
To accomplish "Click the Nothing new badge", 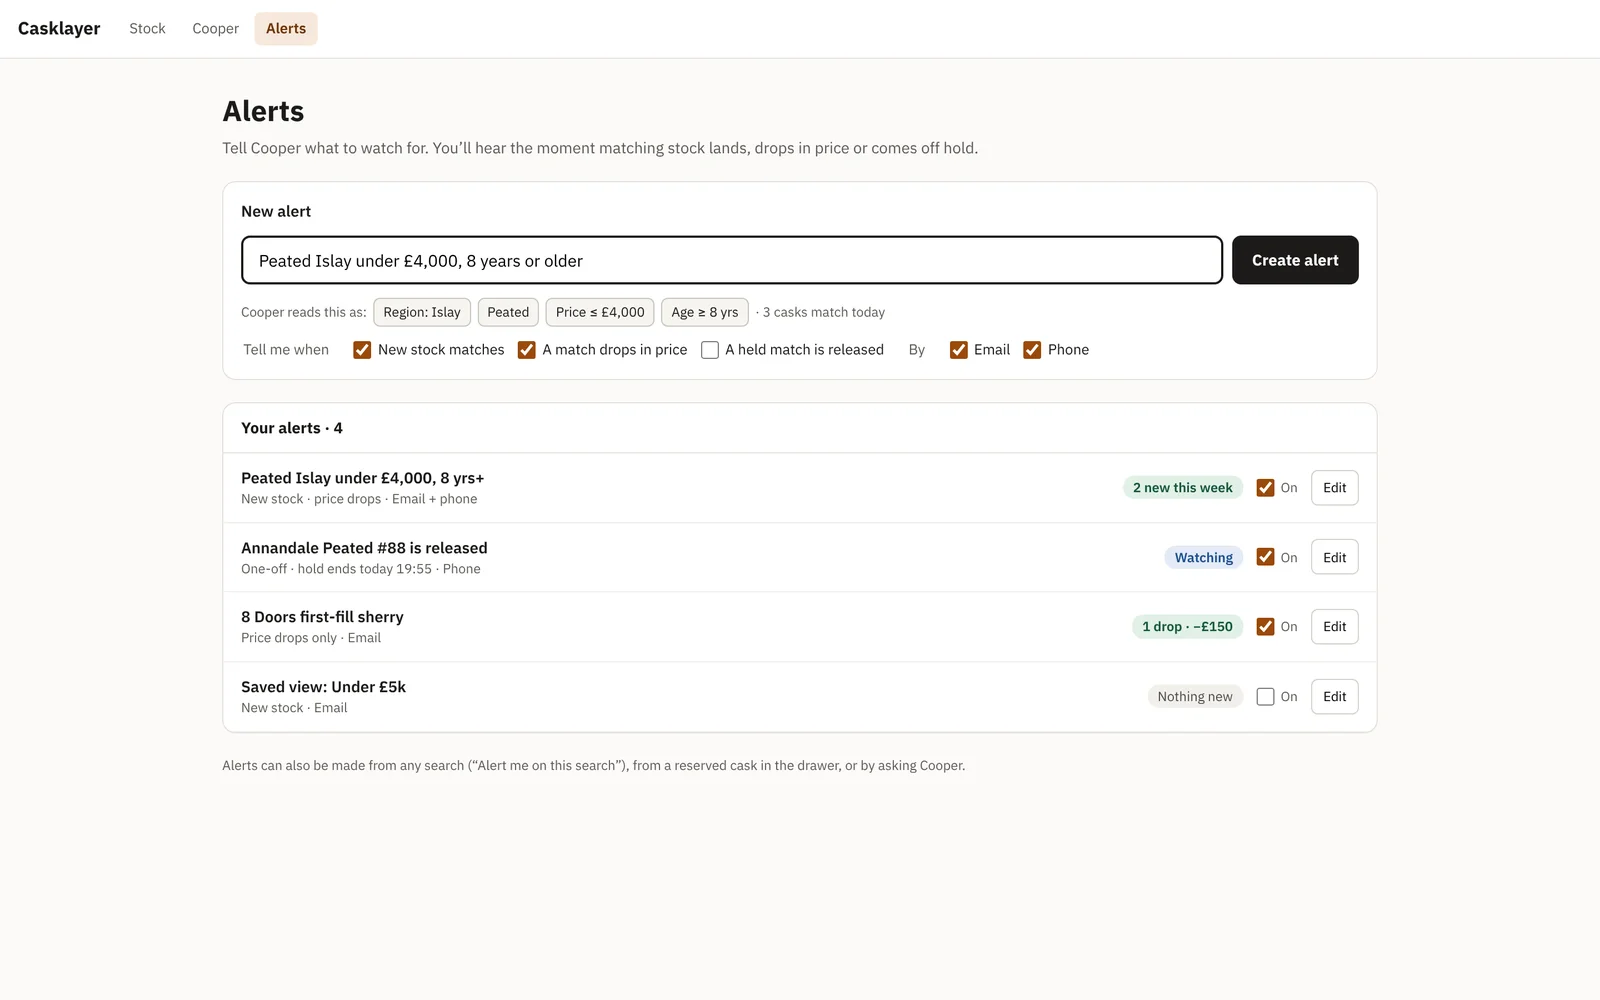I will [x=1195, y=697].
